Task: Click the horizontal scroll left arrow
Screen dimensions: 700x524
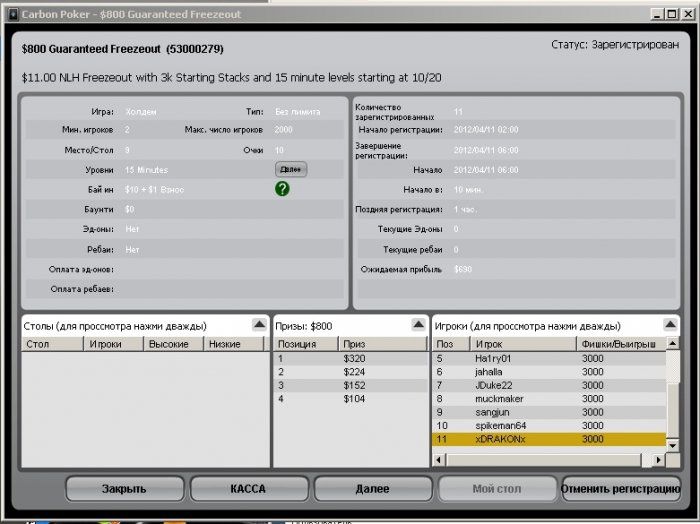Action: point(439,459)
